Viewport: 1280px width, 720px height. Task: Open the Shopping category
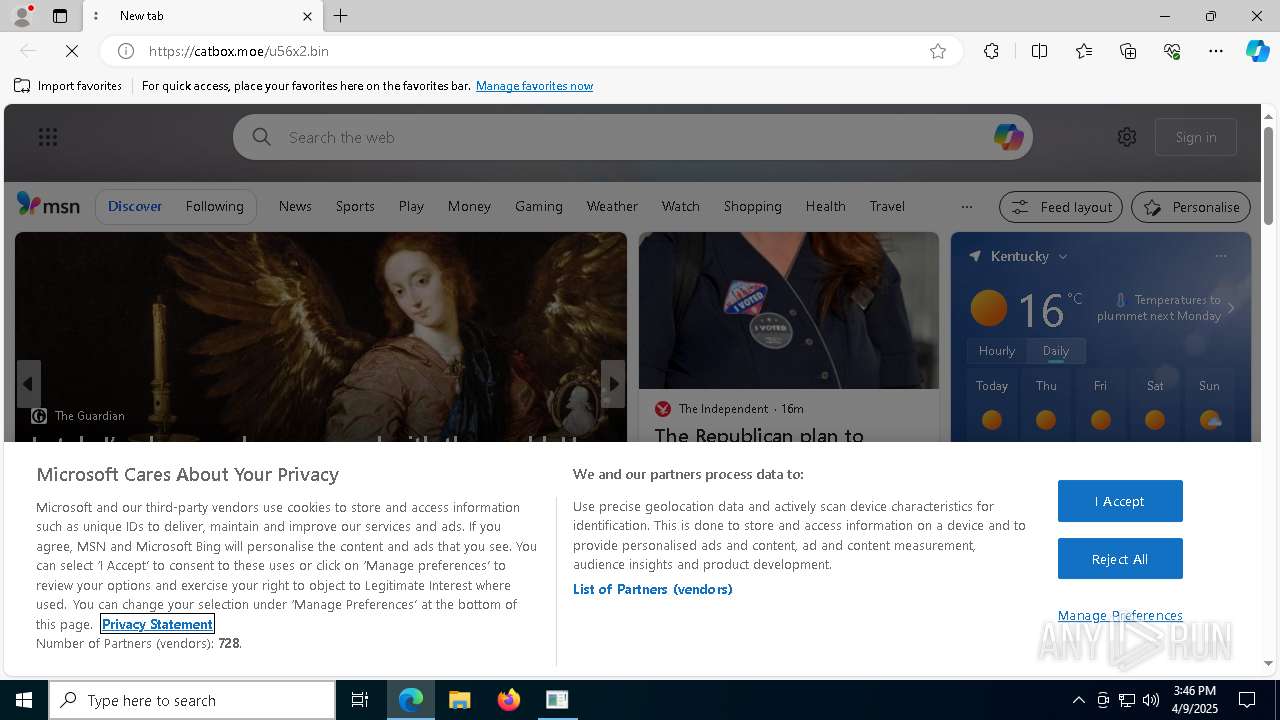pyautogui.click(x=753, y=206)
